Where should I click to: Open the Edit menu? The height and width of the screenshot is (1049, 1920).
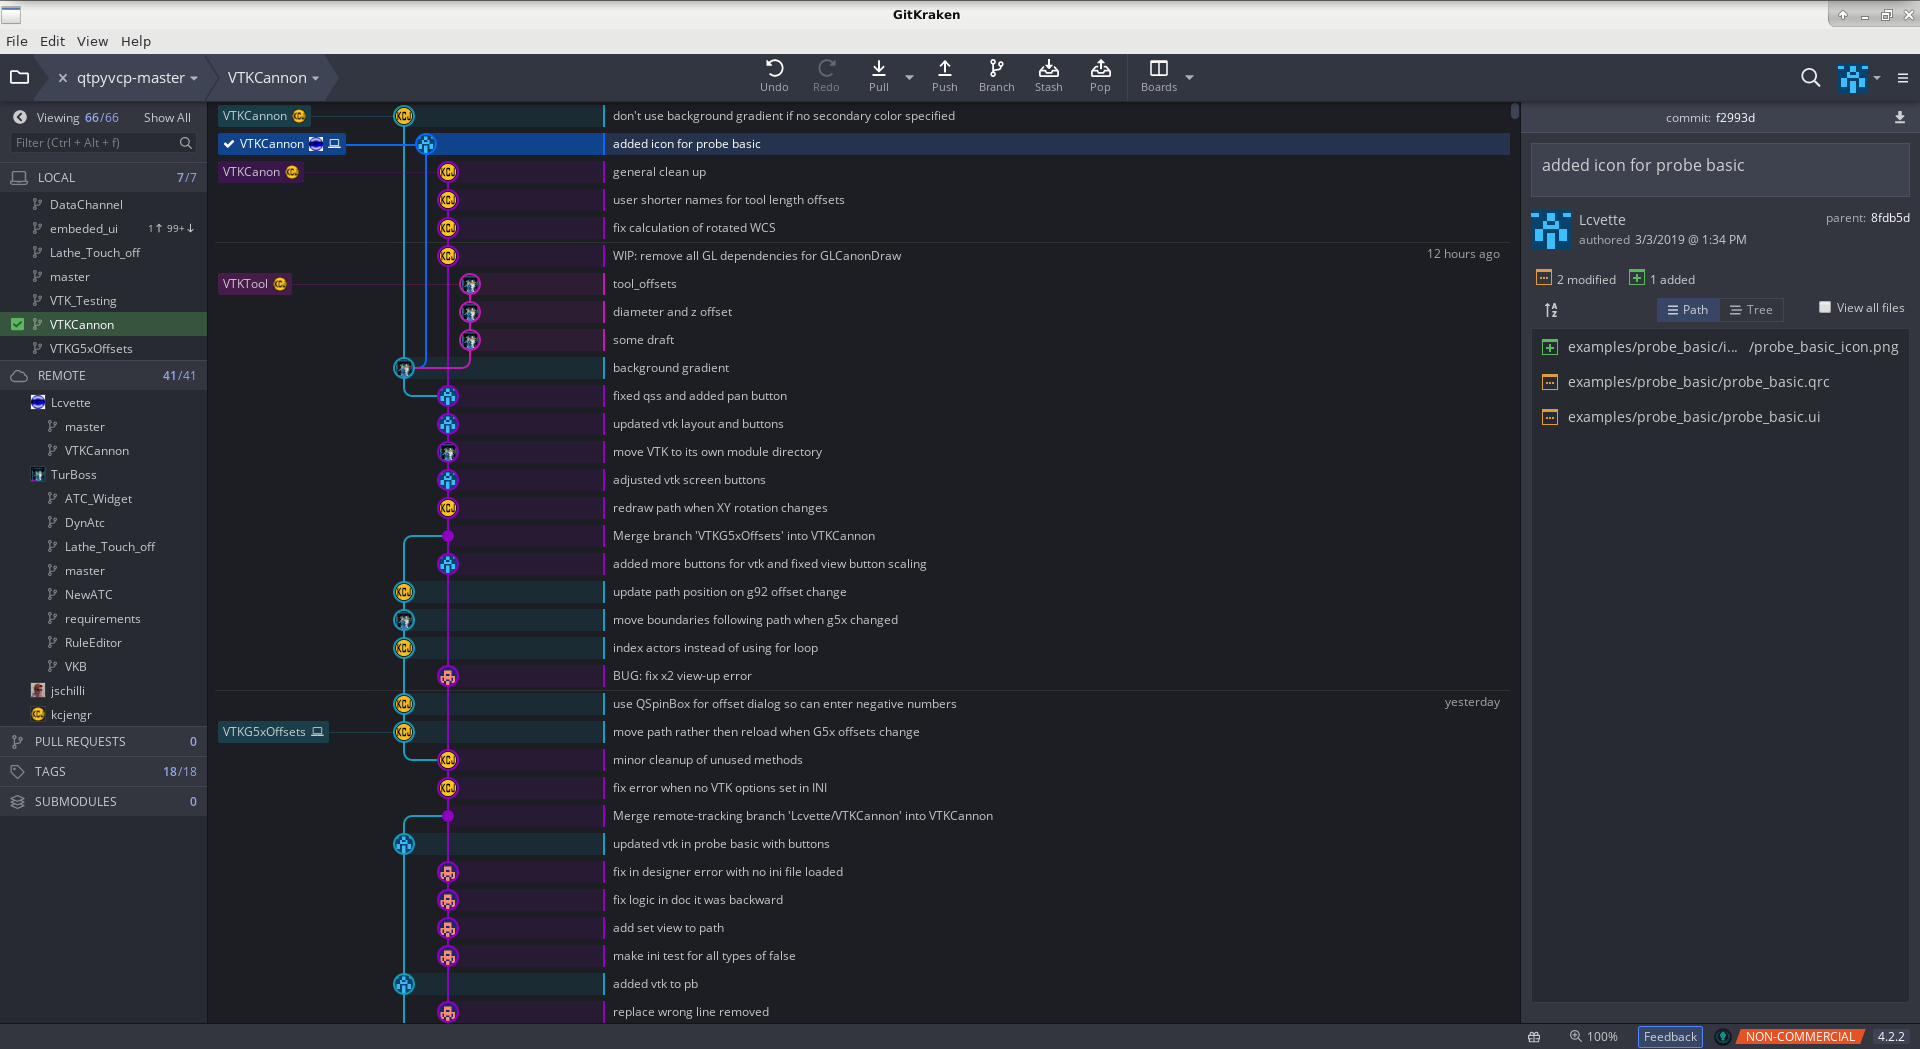point(52,41)
